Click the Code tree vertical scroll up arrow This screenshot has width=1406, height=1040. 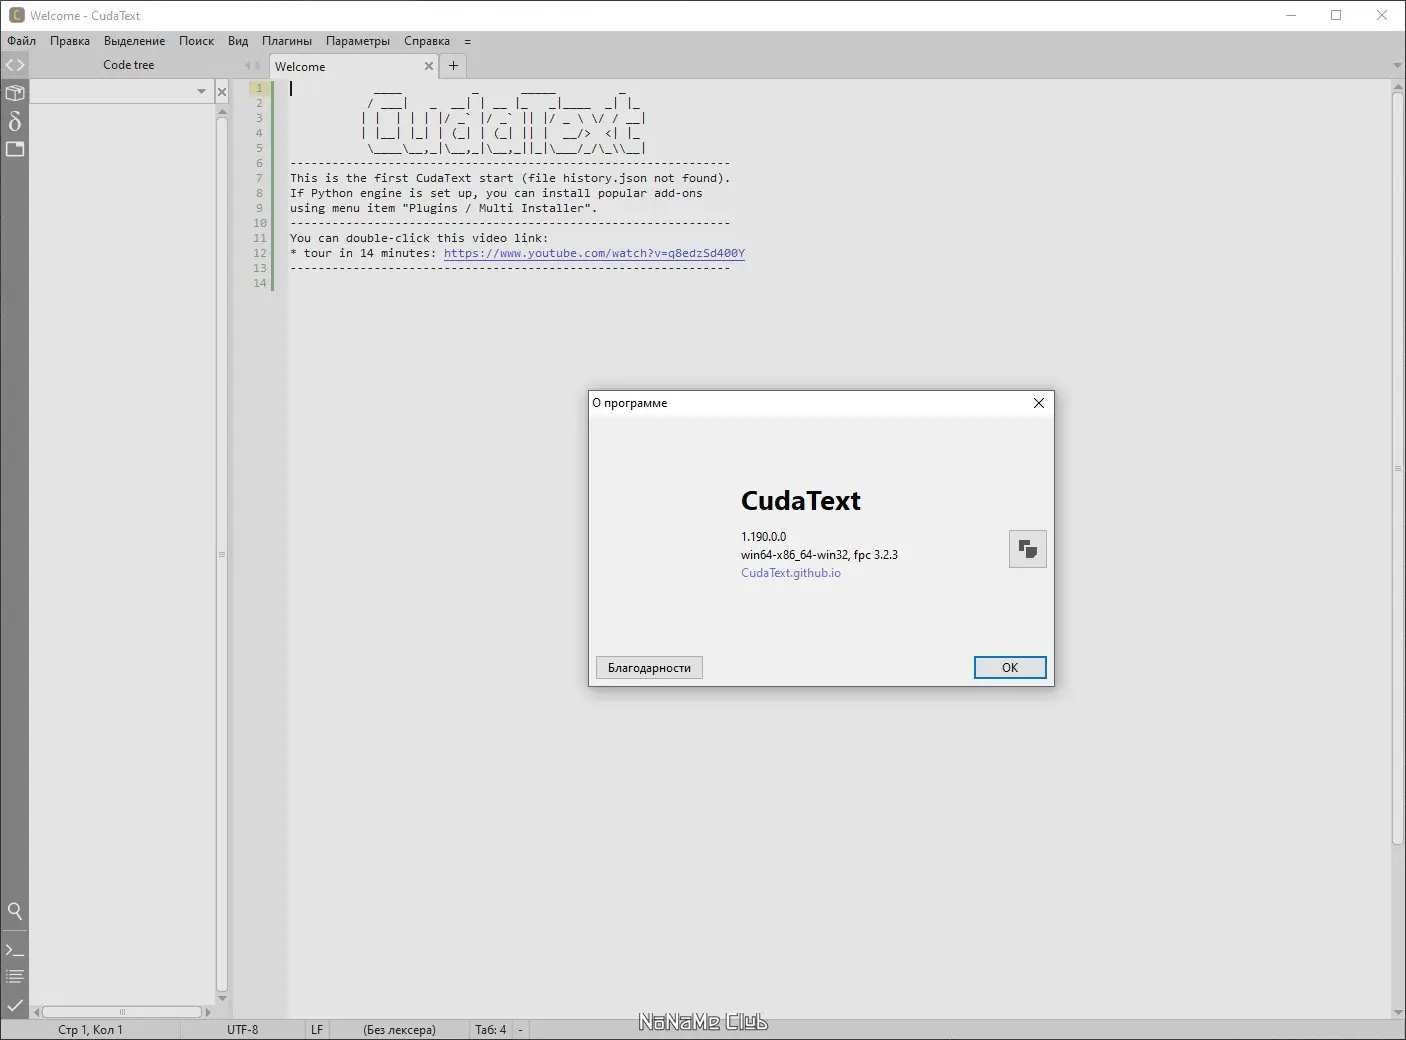click(x=222, y=112)
